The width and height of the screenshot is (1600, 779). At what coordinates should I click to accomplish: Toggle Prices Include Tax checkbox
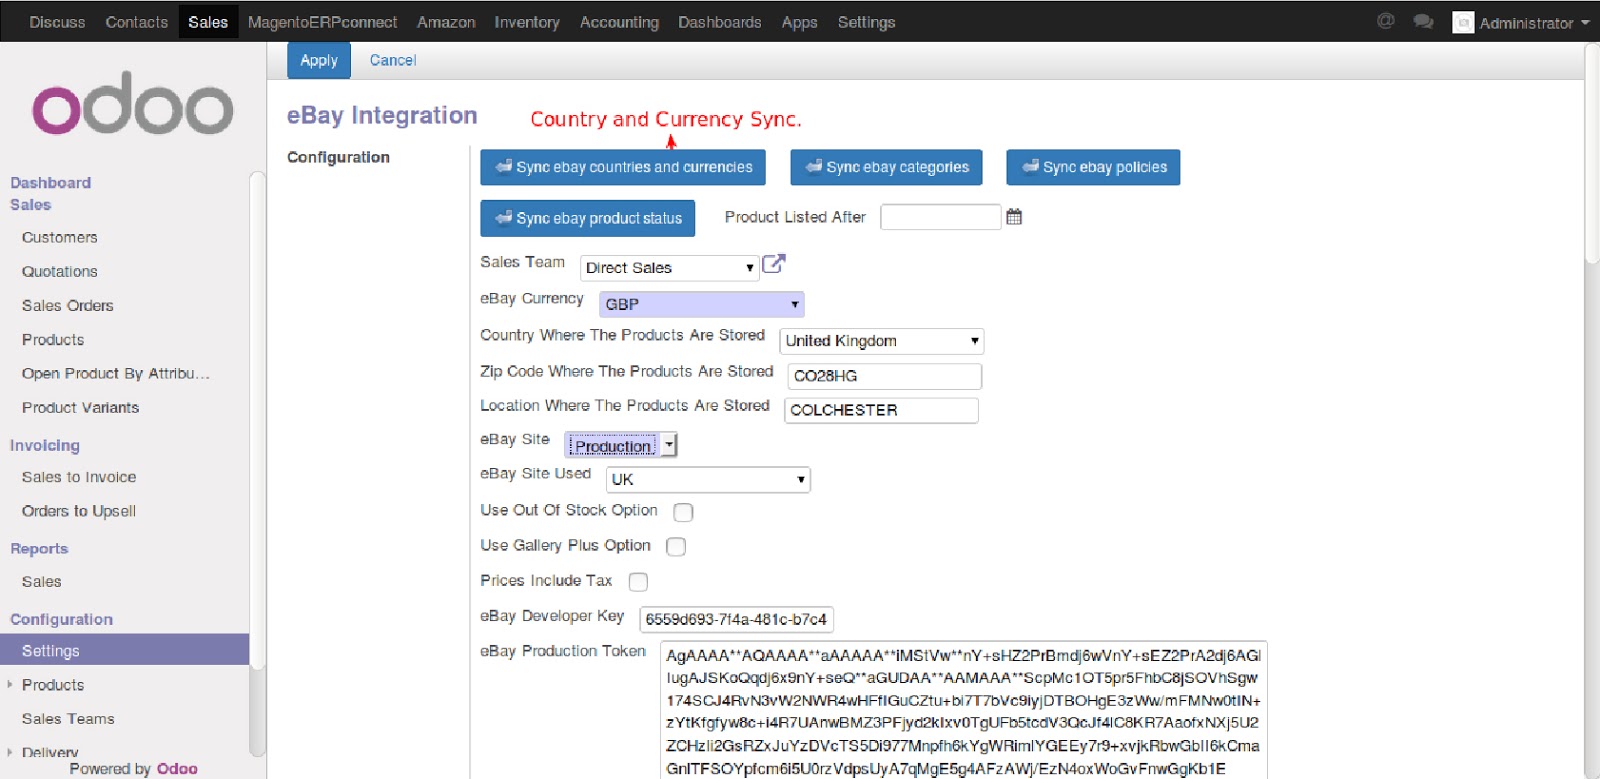(638, 582)
